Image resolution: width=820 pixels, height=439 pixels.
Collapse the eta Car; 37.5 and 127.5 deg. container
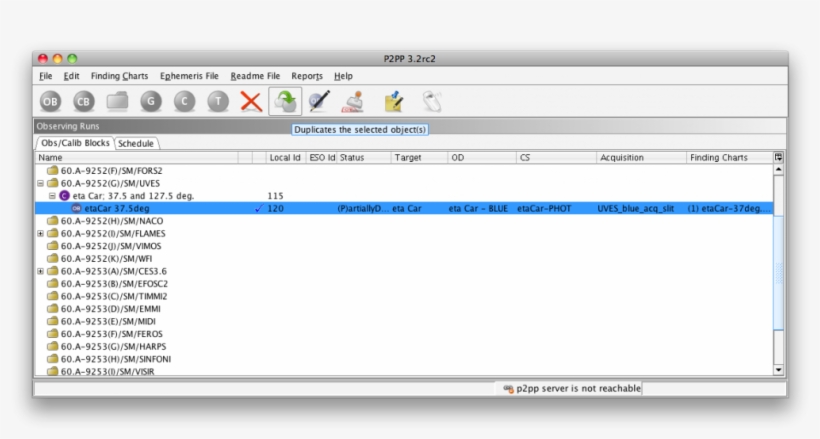(x=53, y=197)
